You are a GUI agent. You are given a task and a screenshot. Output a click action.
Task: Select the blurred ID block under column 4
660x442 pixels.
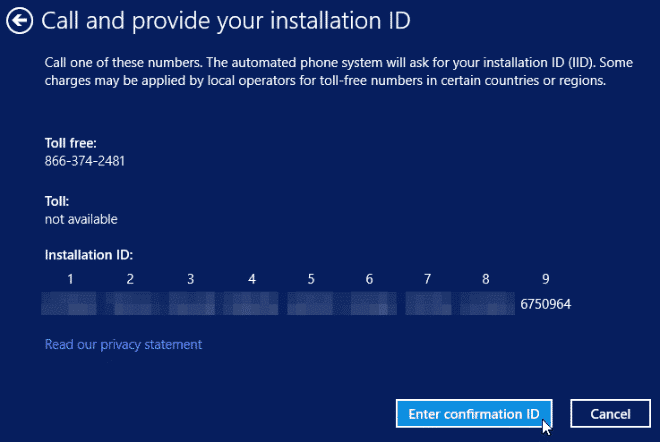click(251, 303)
